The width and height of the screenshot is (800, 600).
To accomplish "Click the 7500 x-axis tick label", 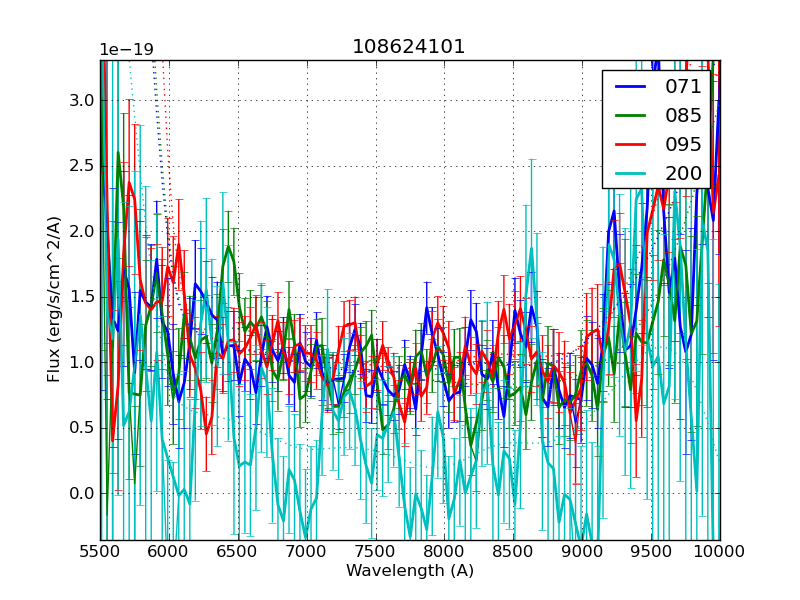I will coord(376,551).
